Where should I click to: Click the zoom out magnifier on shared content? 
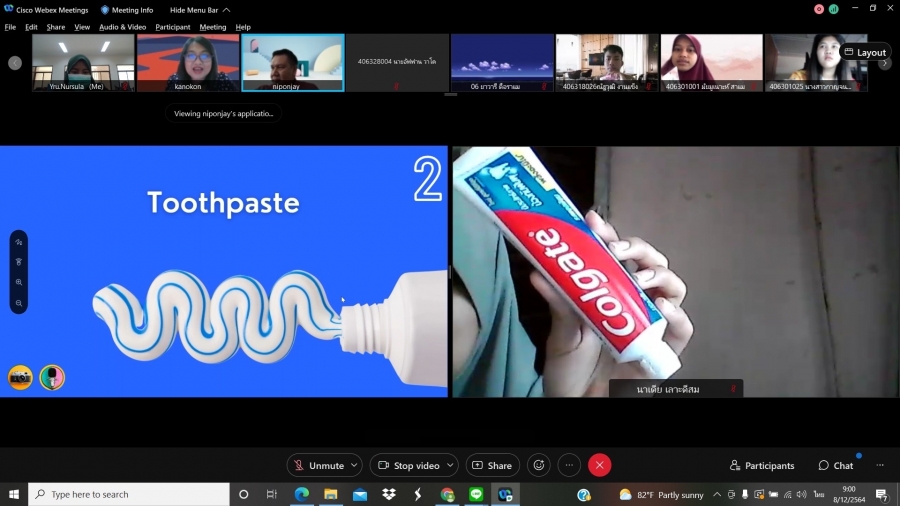[x=19, y=303]
